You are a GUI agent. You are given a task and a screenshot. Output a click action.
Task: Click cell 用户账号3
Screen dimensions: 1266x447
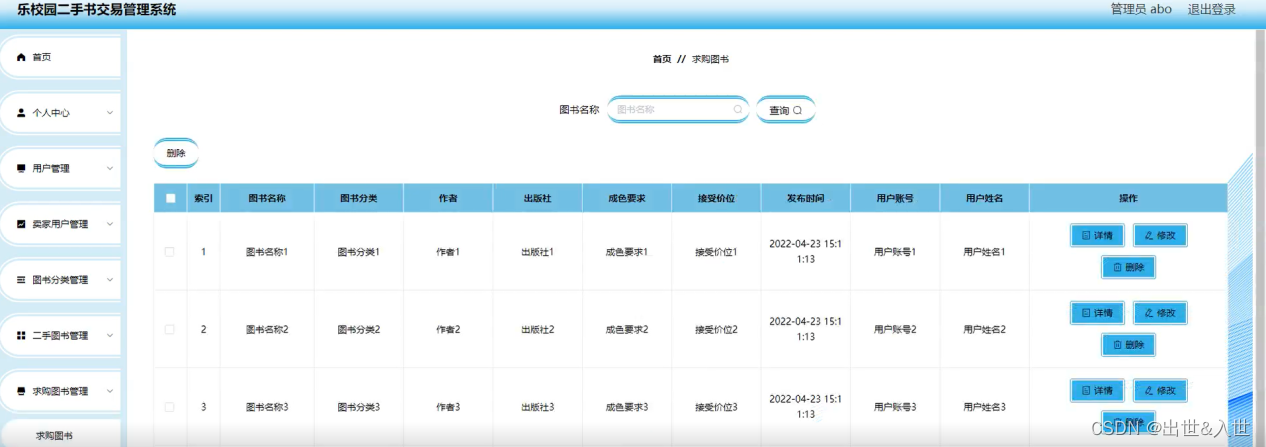coord(895,407)
